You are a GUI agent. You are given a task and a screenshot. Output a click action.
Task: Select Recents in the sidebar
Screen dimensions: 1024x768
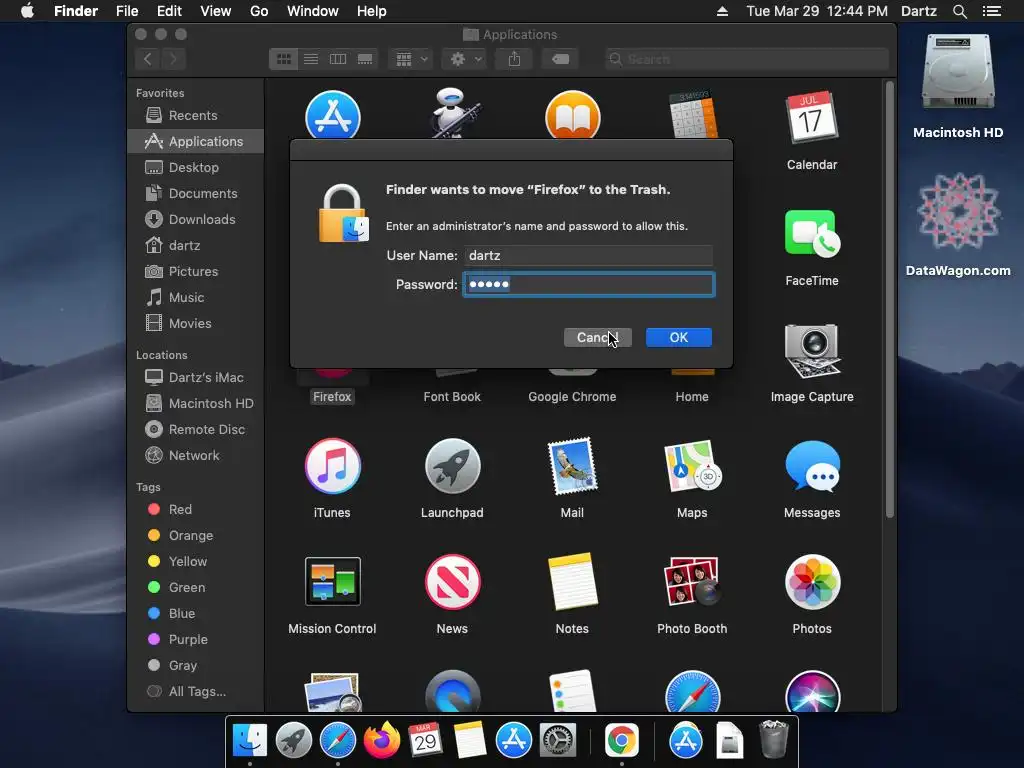click(196, 116)
